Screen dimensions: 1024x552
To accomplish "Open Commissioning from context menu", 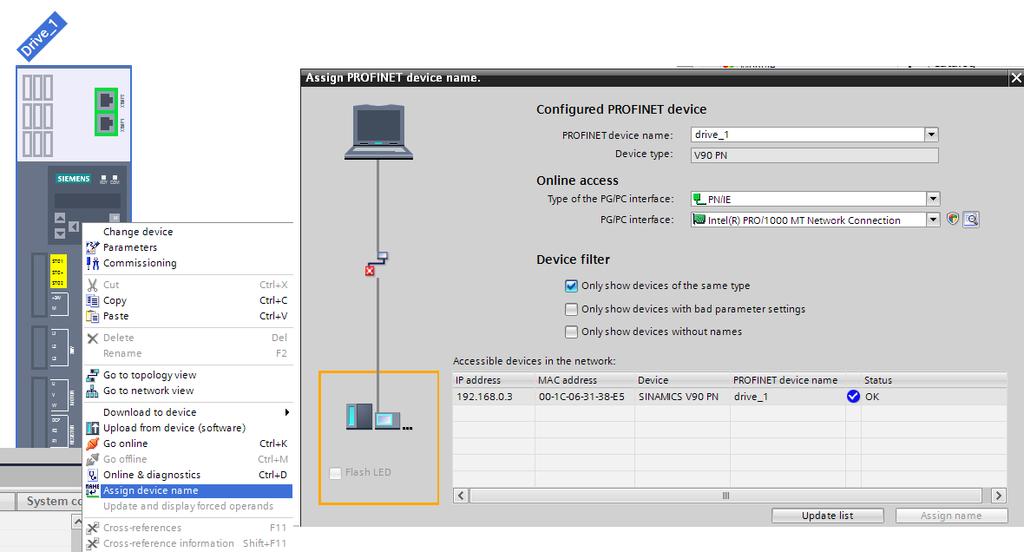I will (x=188, y=263).
